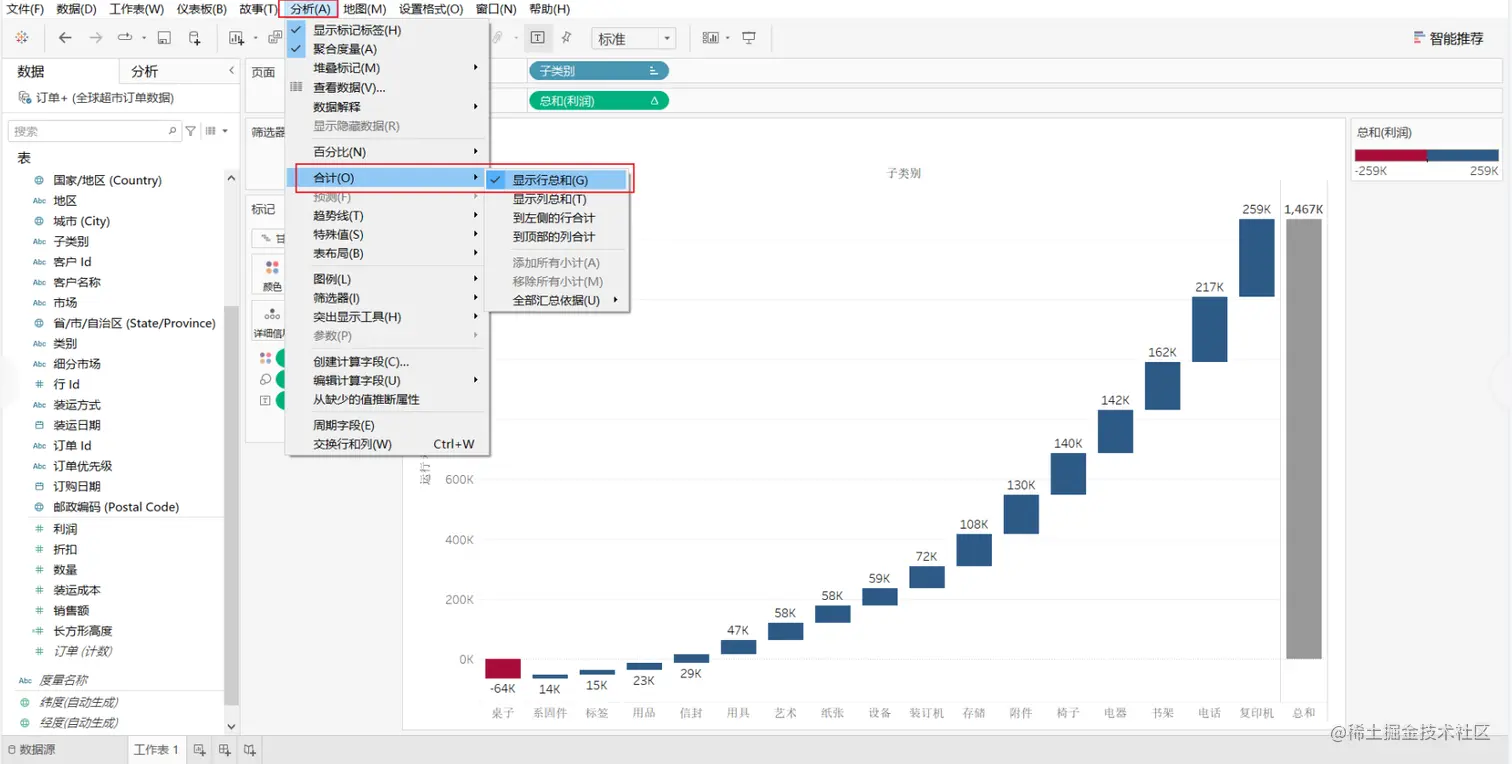Click the gray 总和 total bar

click(1303, 439)
